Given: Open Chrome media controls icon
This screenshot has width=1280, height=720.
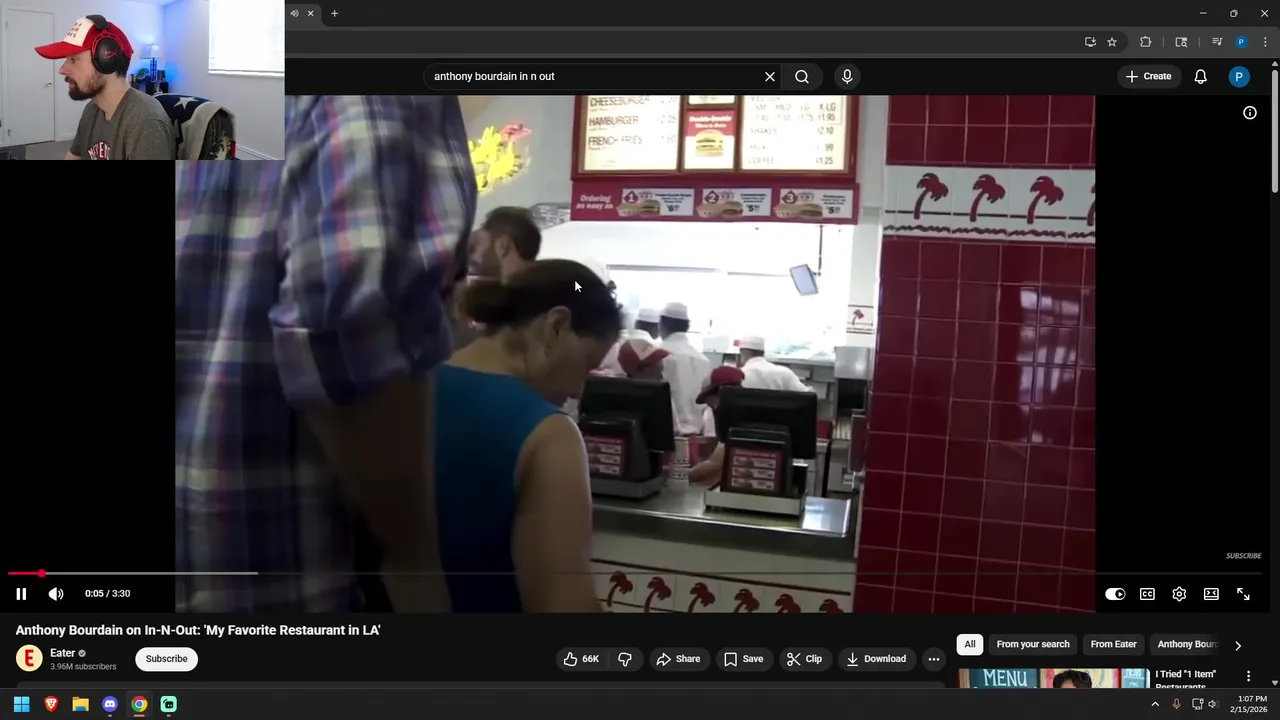Looking at the screenshot, I should [x=1217, y=42].
